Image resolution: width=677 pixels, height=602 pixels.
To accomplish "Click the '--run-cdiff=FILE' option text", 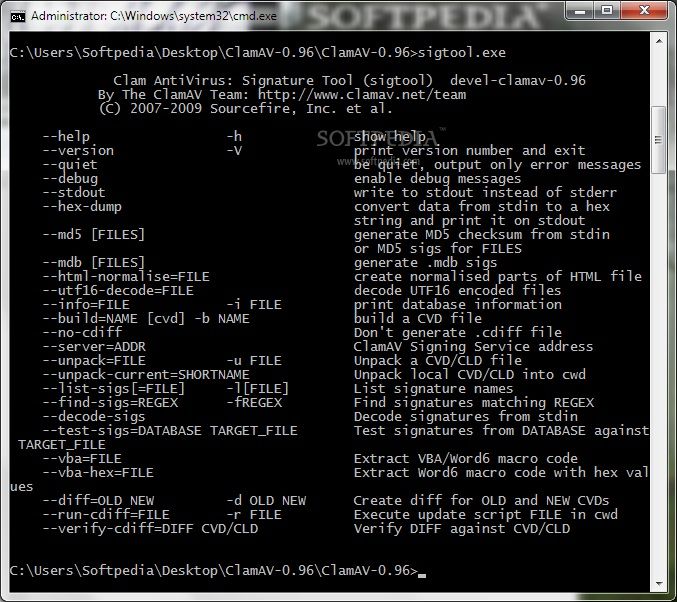I will coord(106,515).
